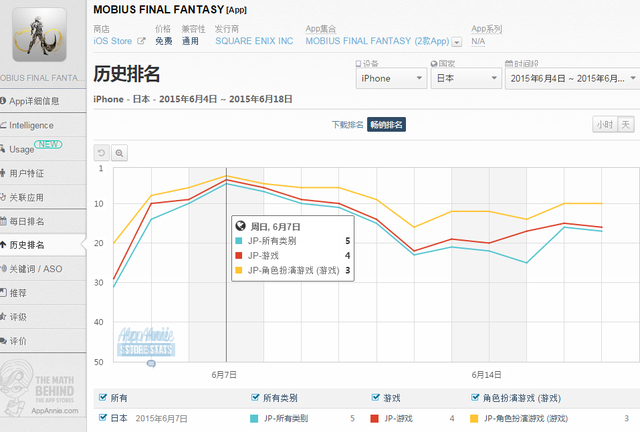Click the comment bubble icon below chart
Image resolution: width=640 pixels, height=432 pixels.
pos(151,363)
